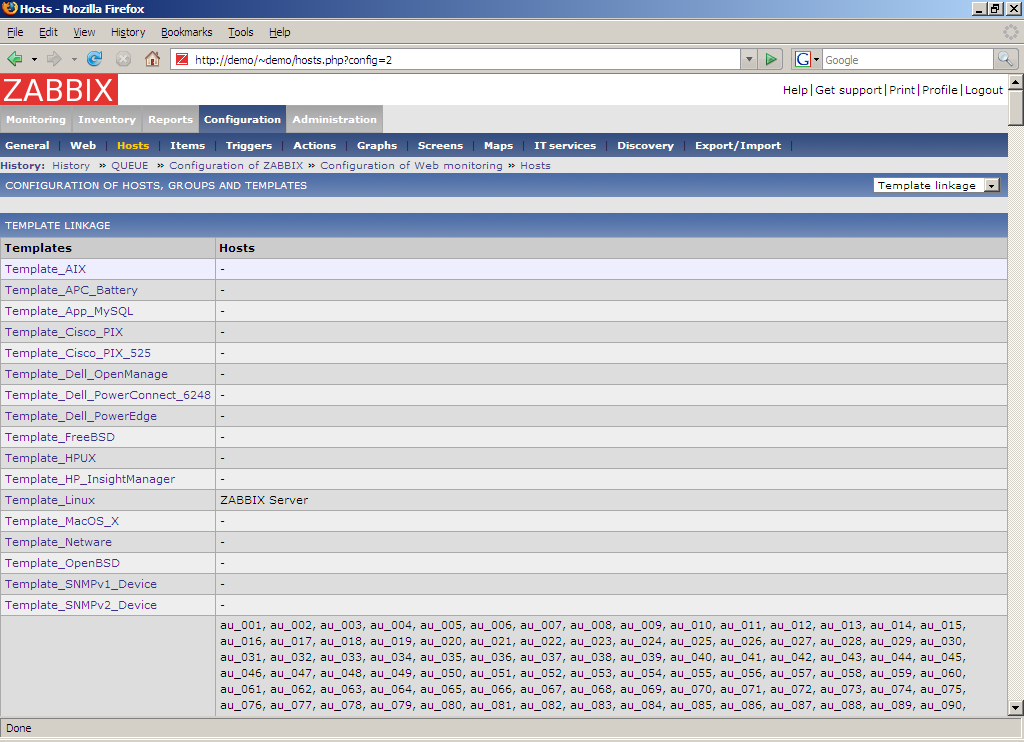Open the back history dropdown arrow
Viewport: 1024px width, 742px height.
[x=34, y=59]
